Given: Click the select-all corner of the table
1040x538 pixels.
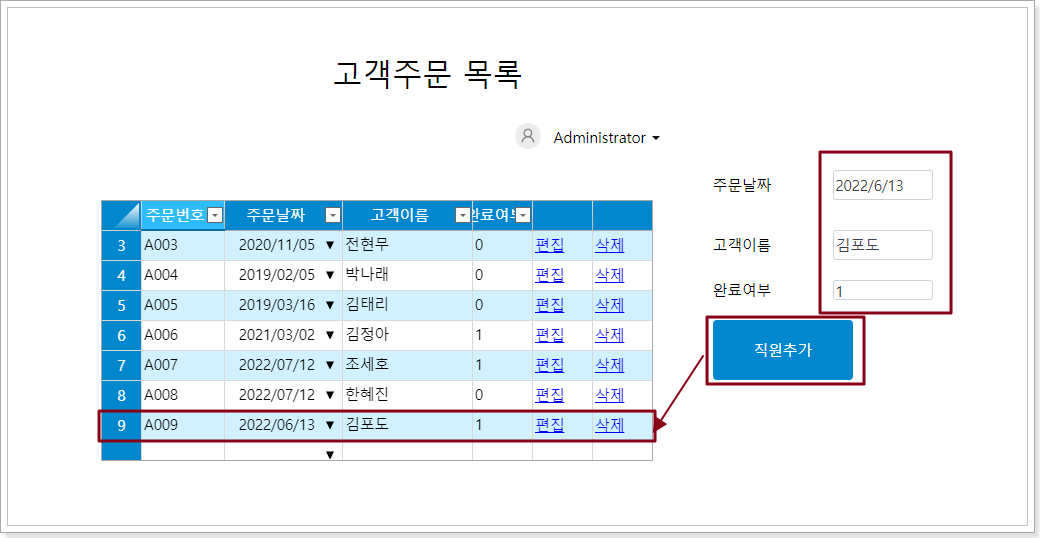Looking at the screenshot, I should click(x=121, y=215).
